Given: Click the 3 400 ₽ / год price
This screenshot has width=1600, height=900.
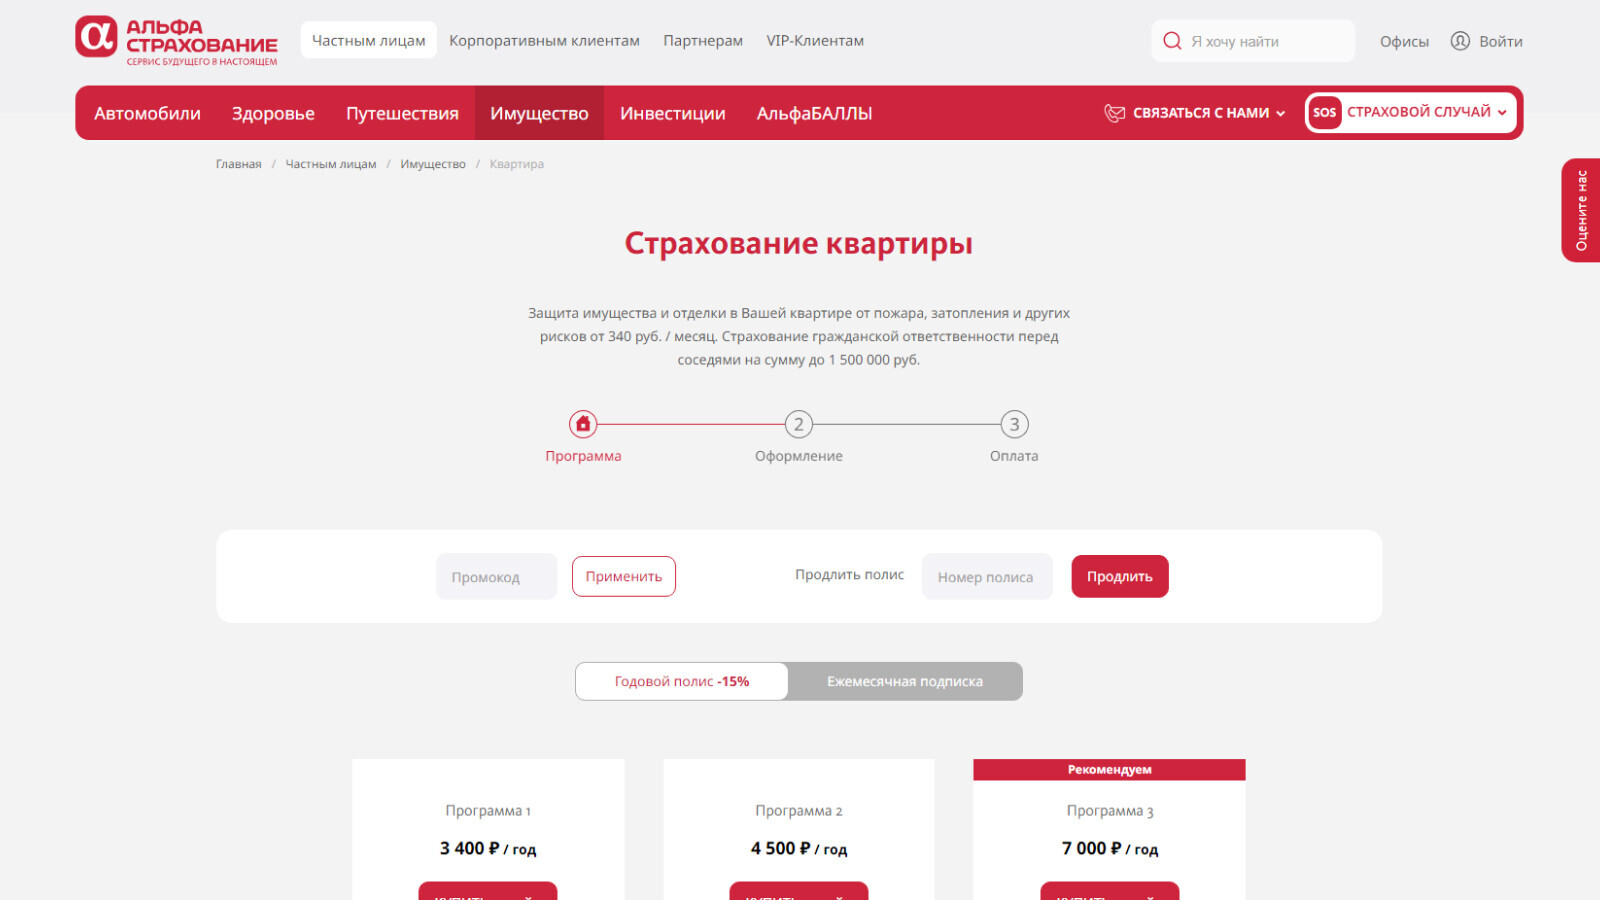Looking at the screenshot, I should coord(488,848).
